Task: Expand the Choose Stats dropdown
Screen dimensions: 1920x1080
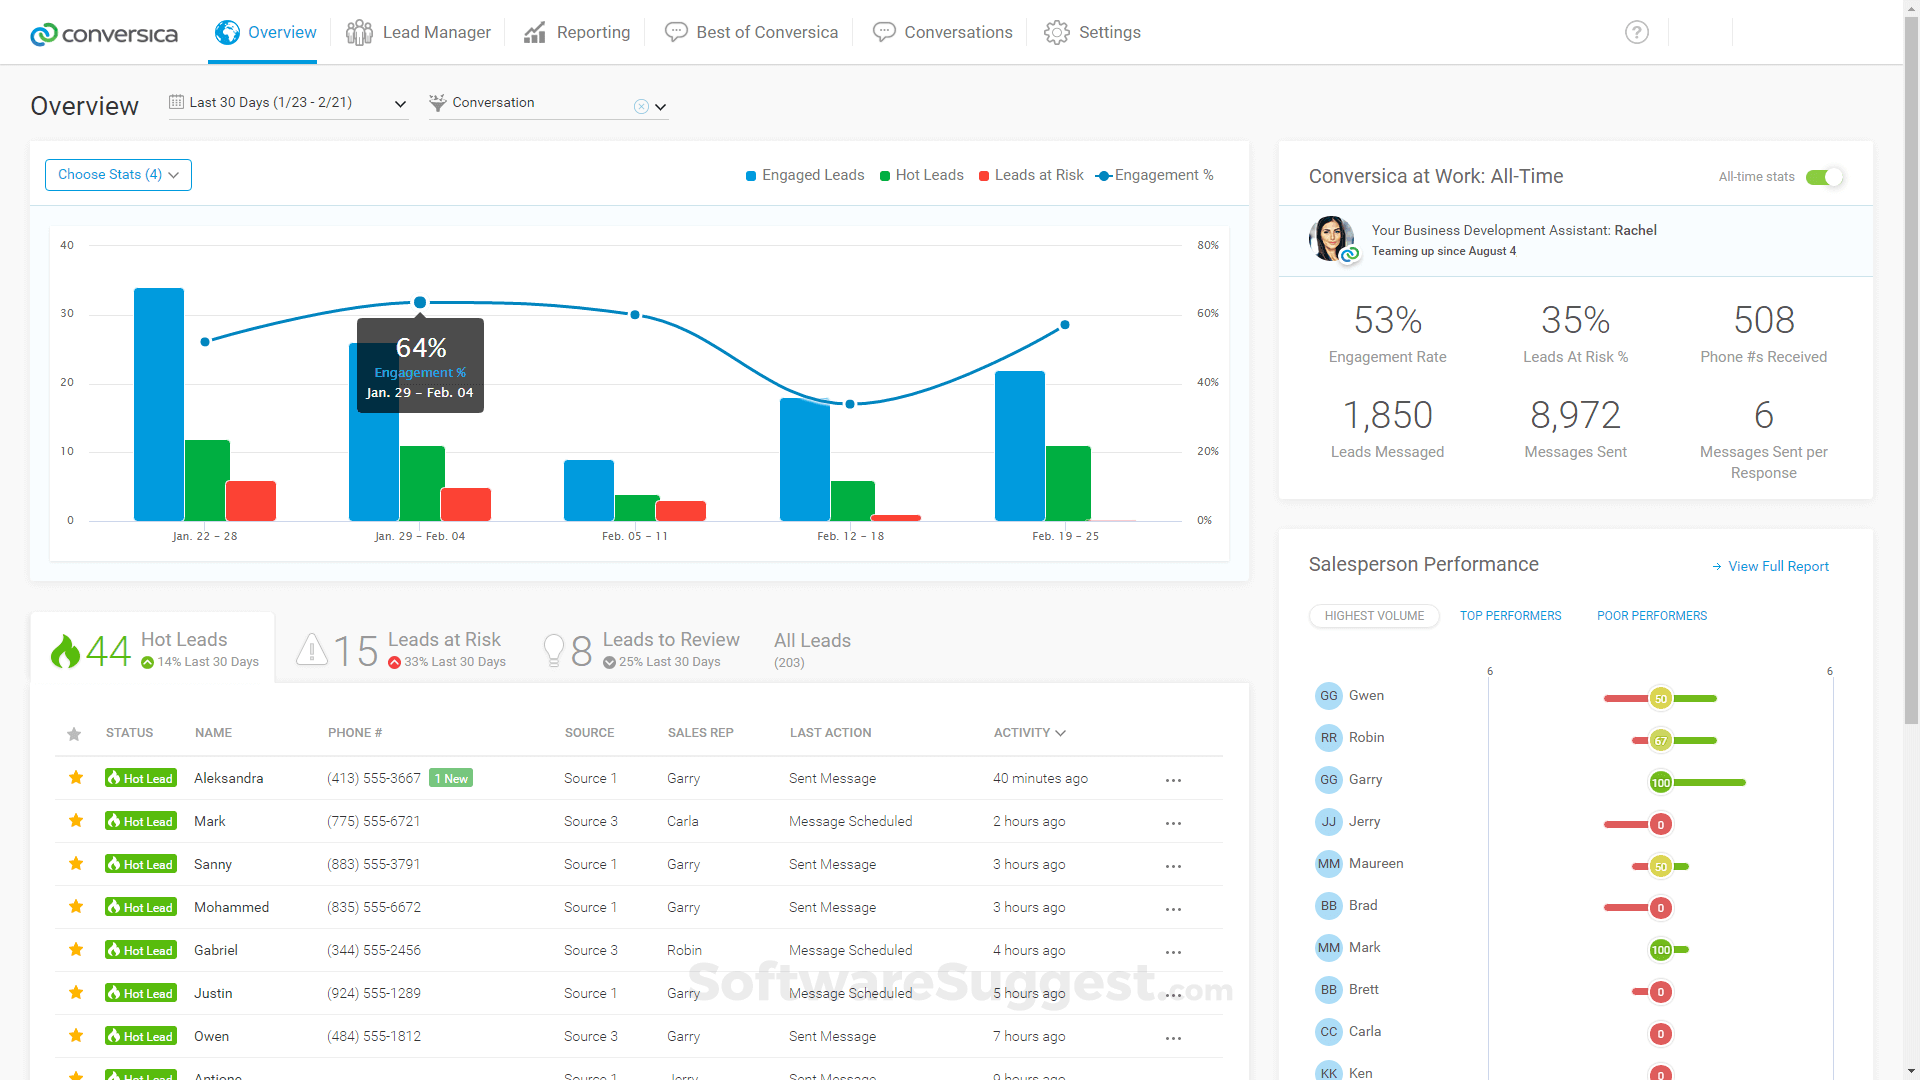Action: coord(117,175)
